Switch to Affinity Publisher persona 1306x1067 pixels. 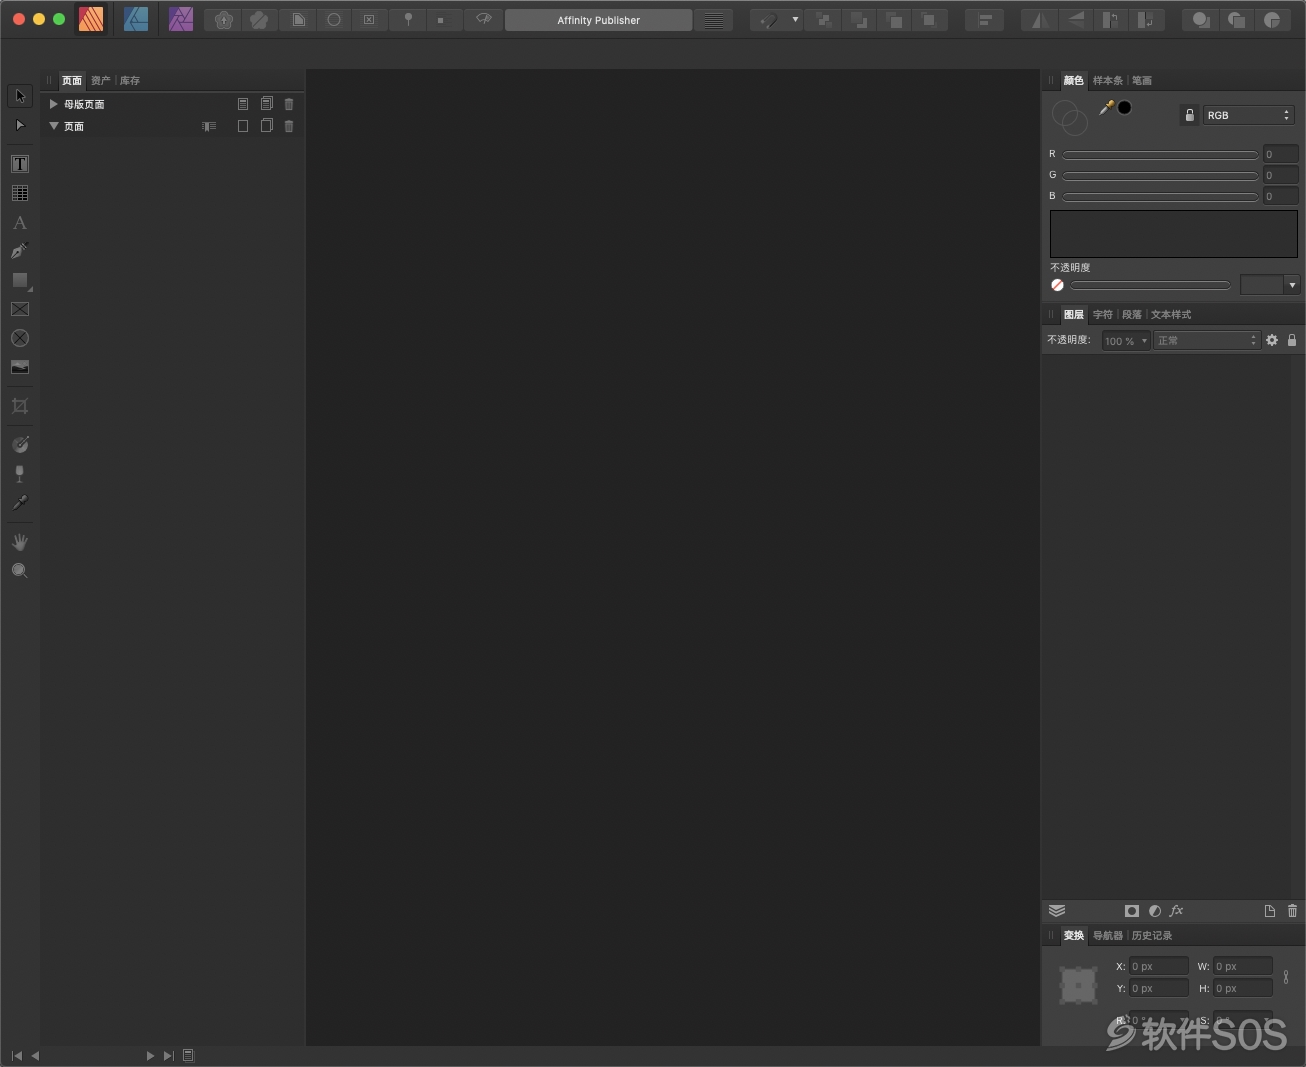coord(91,19)
